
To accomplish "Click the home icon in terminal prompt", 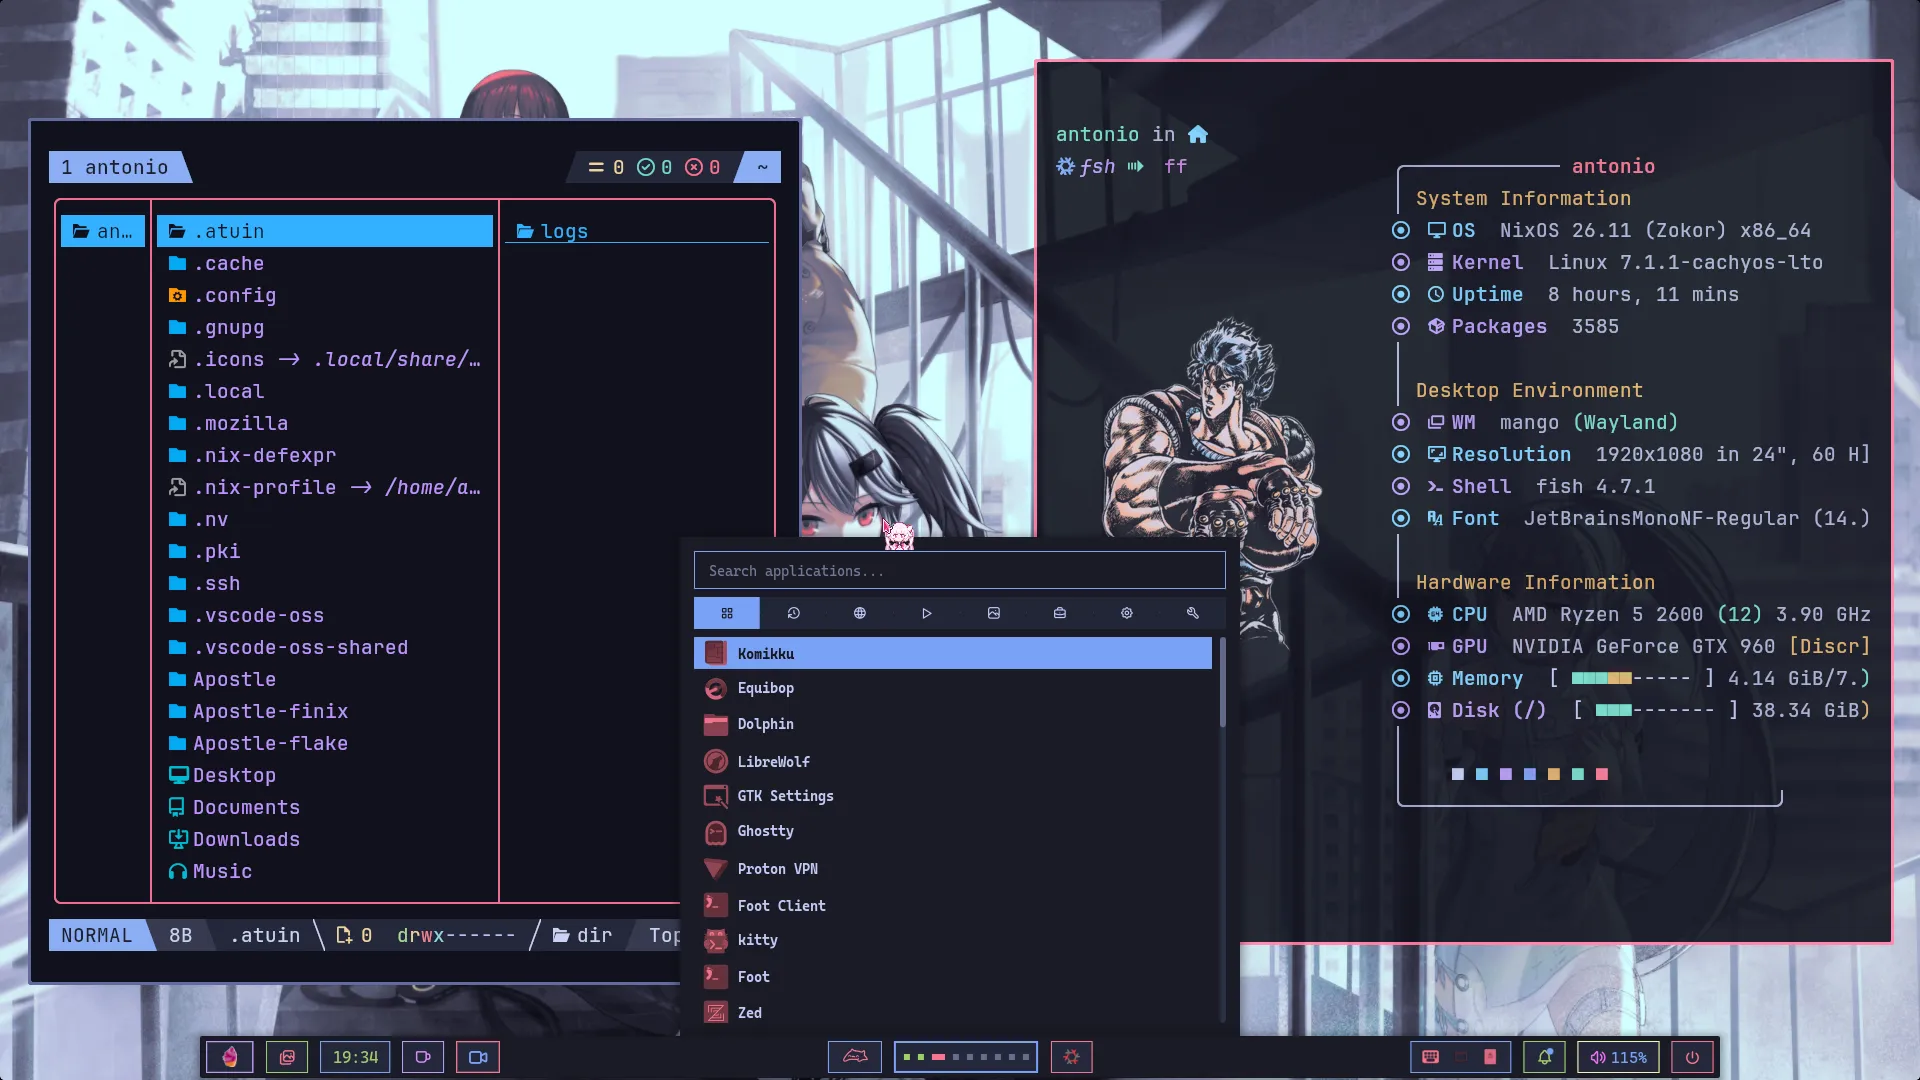I will (1198, 134).
